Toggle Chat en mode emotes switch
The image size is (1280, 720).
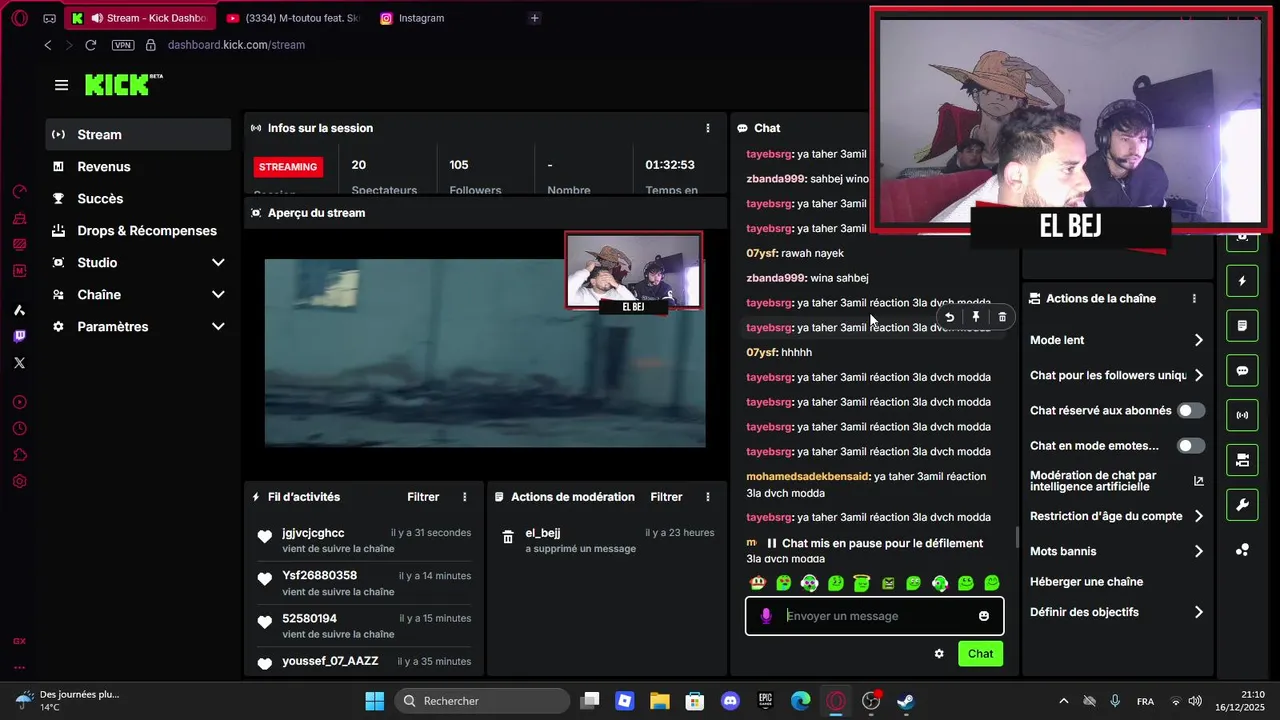pos(1191,446)
